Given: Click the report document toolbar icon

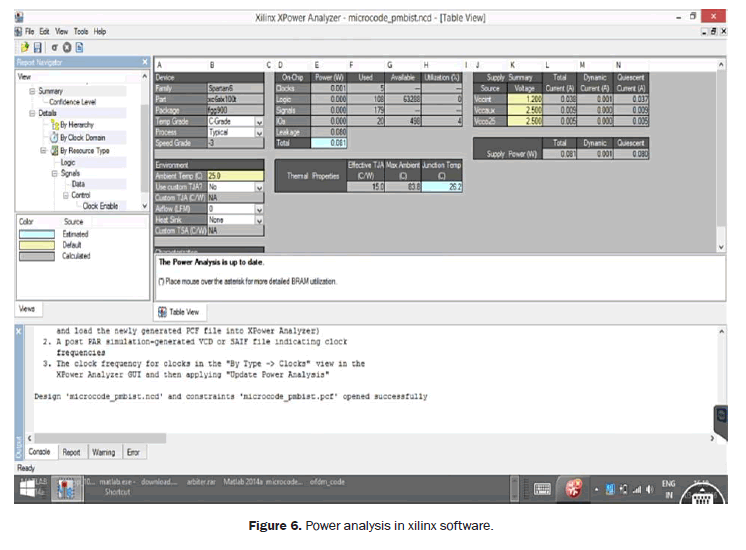Looking at the screenshot, I should tap(79, 47).
